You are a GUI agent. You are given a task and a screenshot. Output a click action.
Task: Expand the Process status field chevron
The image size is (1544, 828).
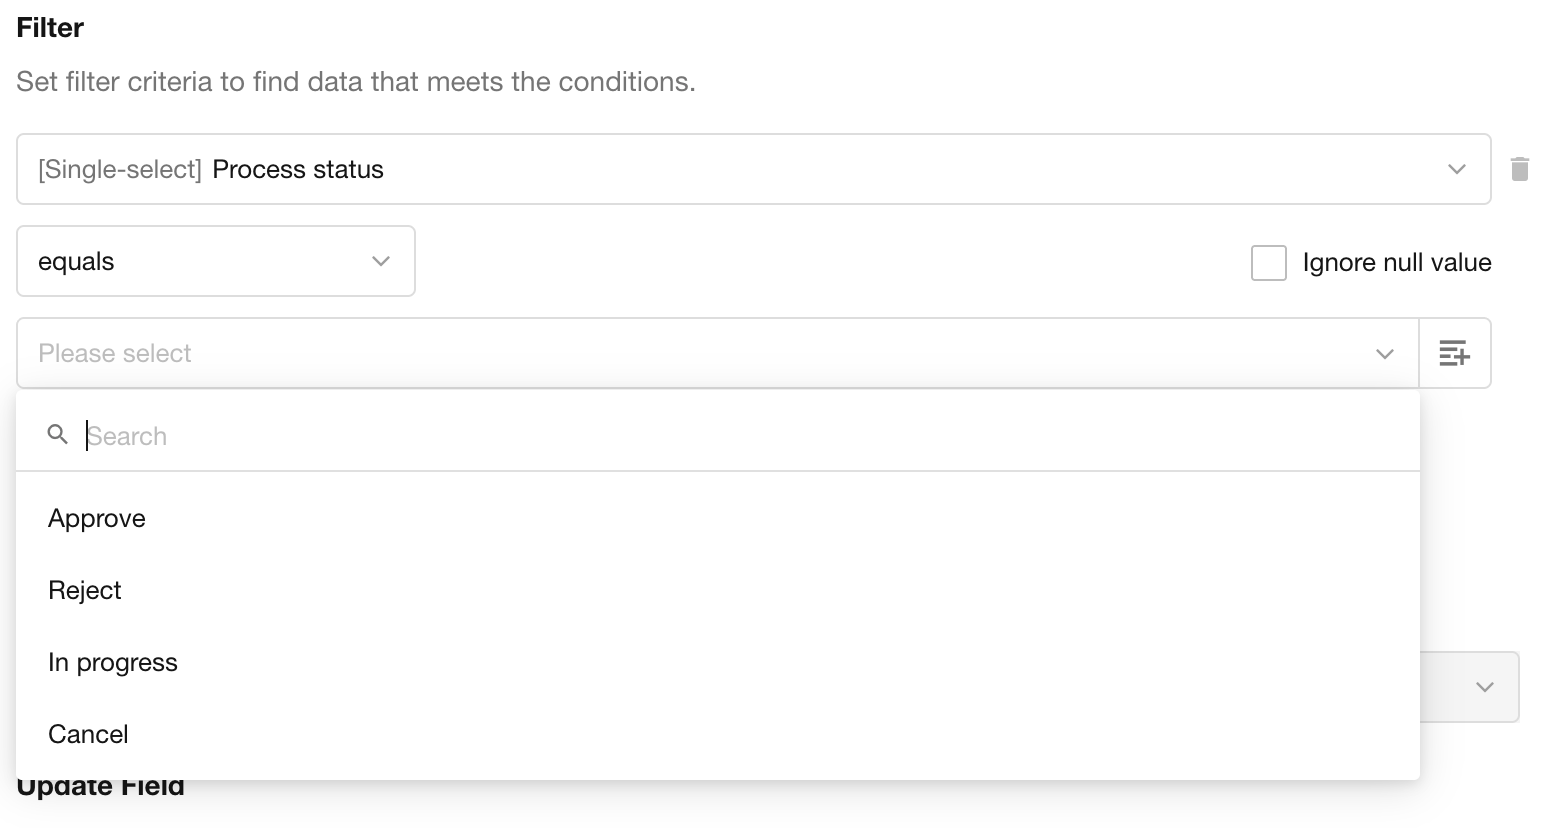click(x=1456, y=169)
